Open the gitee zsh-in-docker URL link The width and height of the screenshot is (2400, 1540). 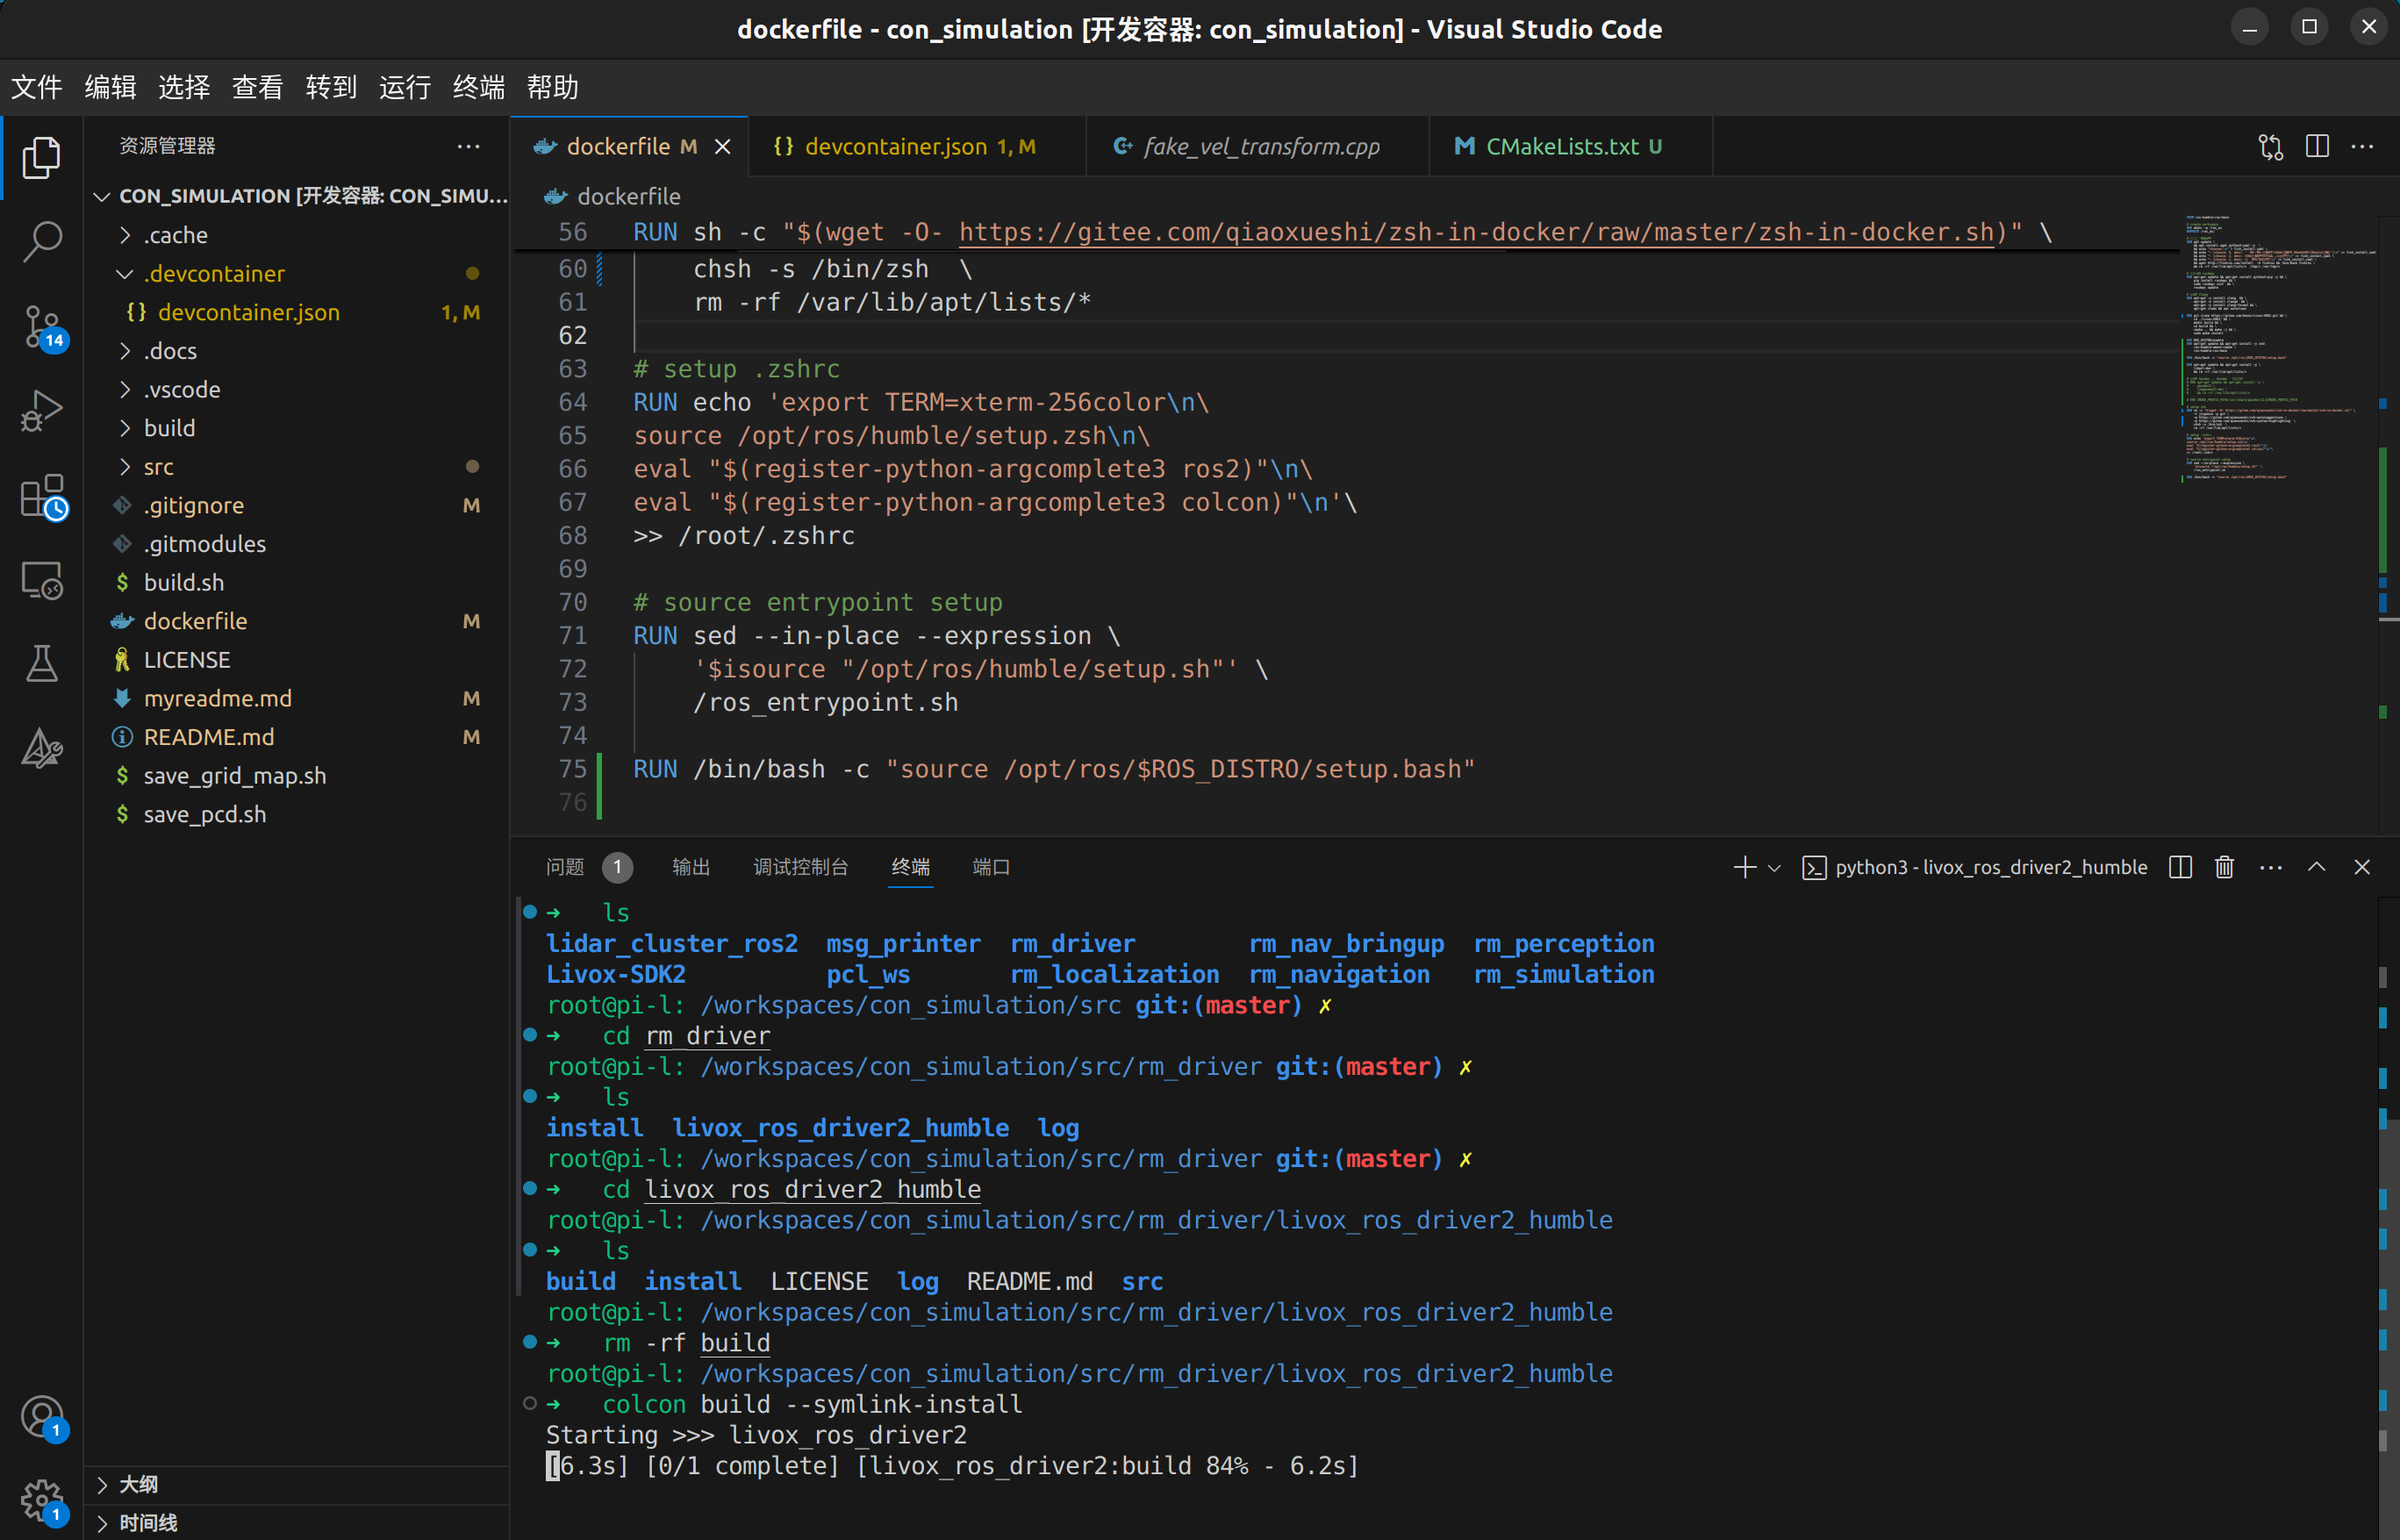tap(1475, 233)
